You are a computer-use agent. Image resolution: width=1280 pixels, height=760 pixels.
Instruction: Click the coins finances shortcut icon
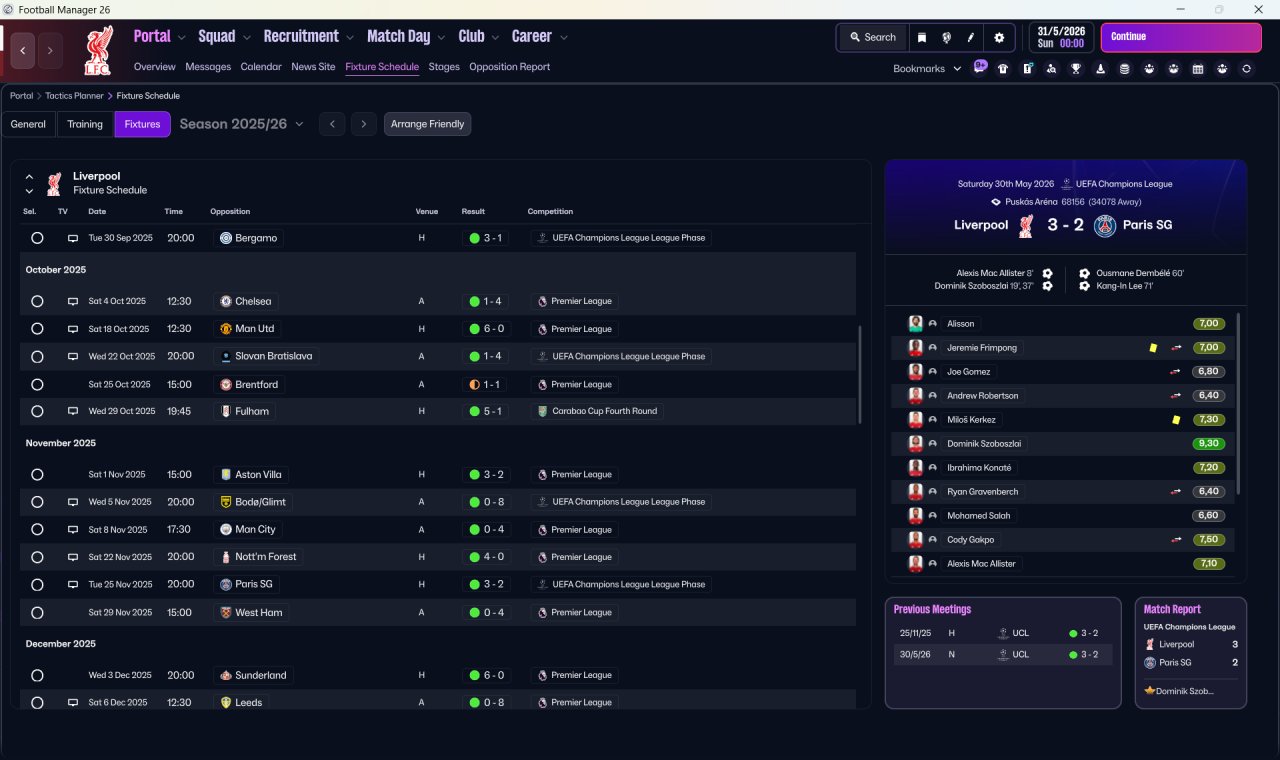1124,69
